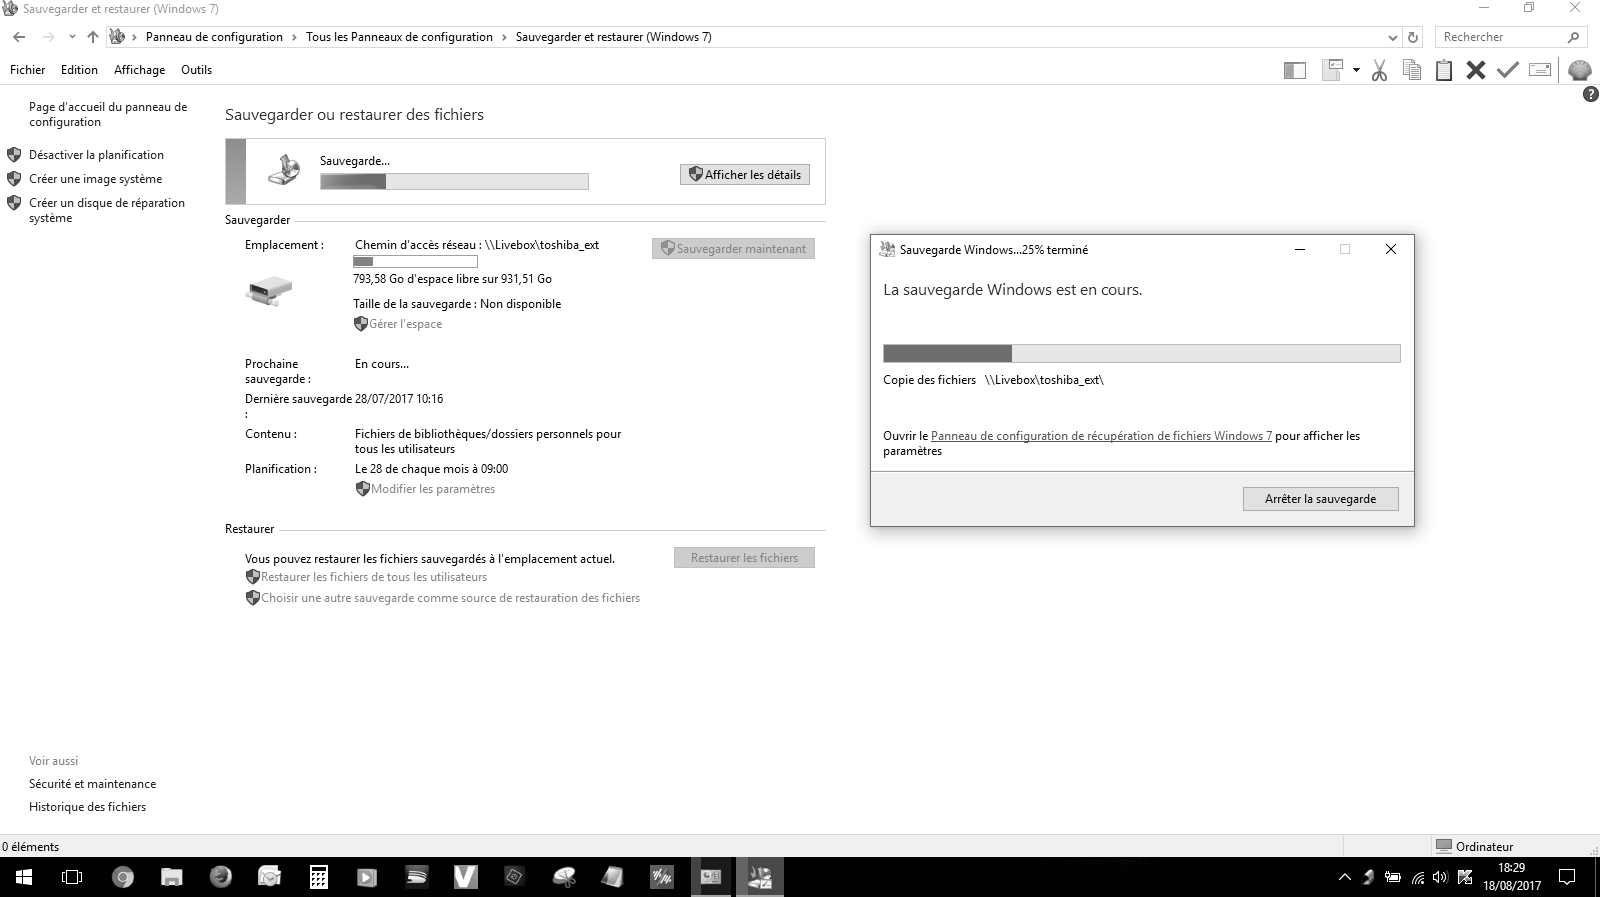The image size is (1600, 897).
Task: Click the Properties checkmark toolbar icon
Action: (x=1508, y=70)
